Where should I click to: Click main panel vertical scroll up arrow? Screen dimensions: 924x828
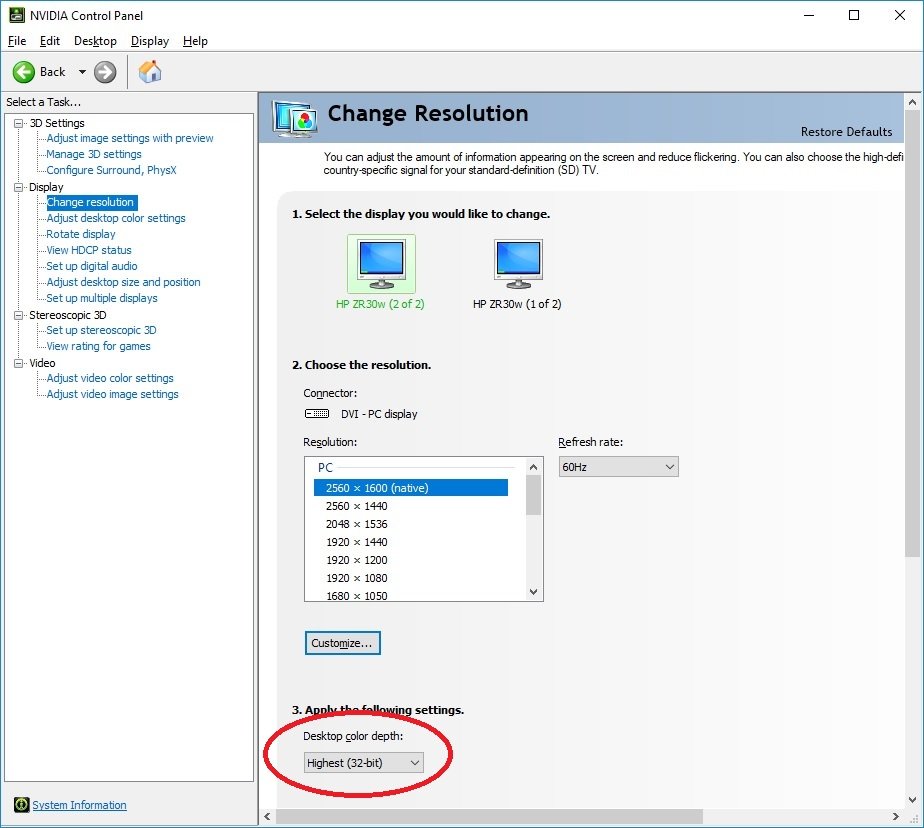[x=912, y=101]
